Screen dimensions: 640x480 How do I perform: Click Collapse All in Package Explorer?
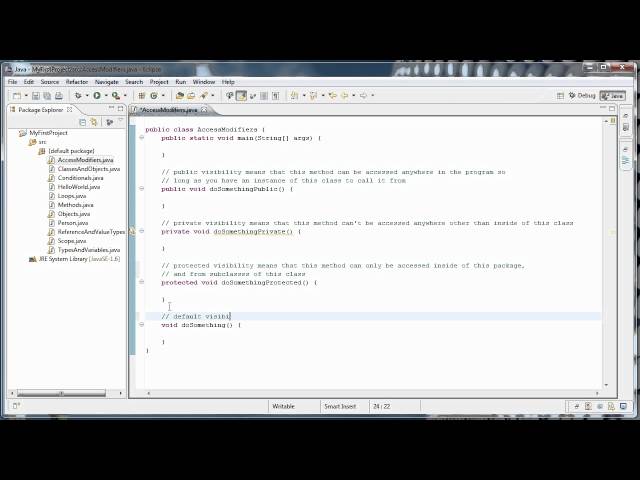click(82, 122)
